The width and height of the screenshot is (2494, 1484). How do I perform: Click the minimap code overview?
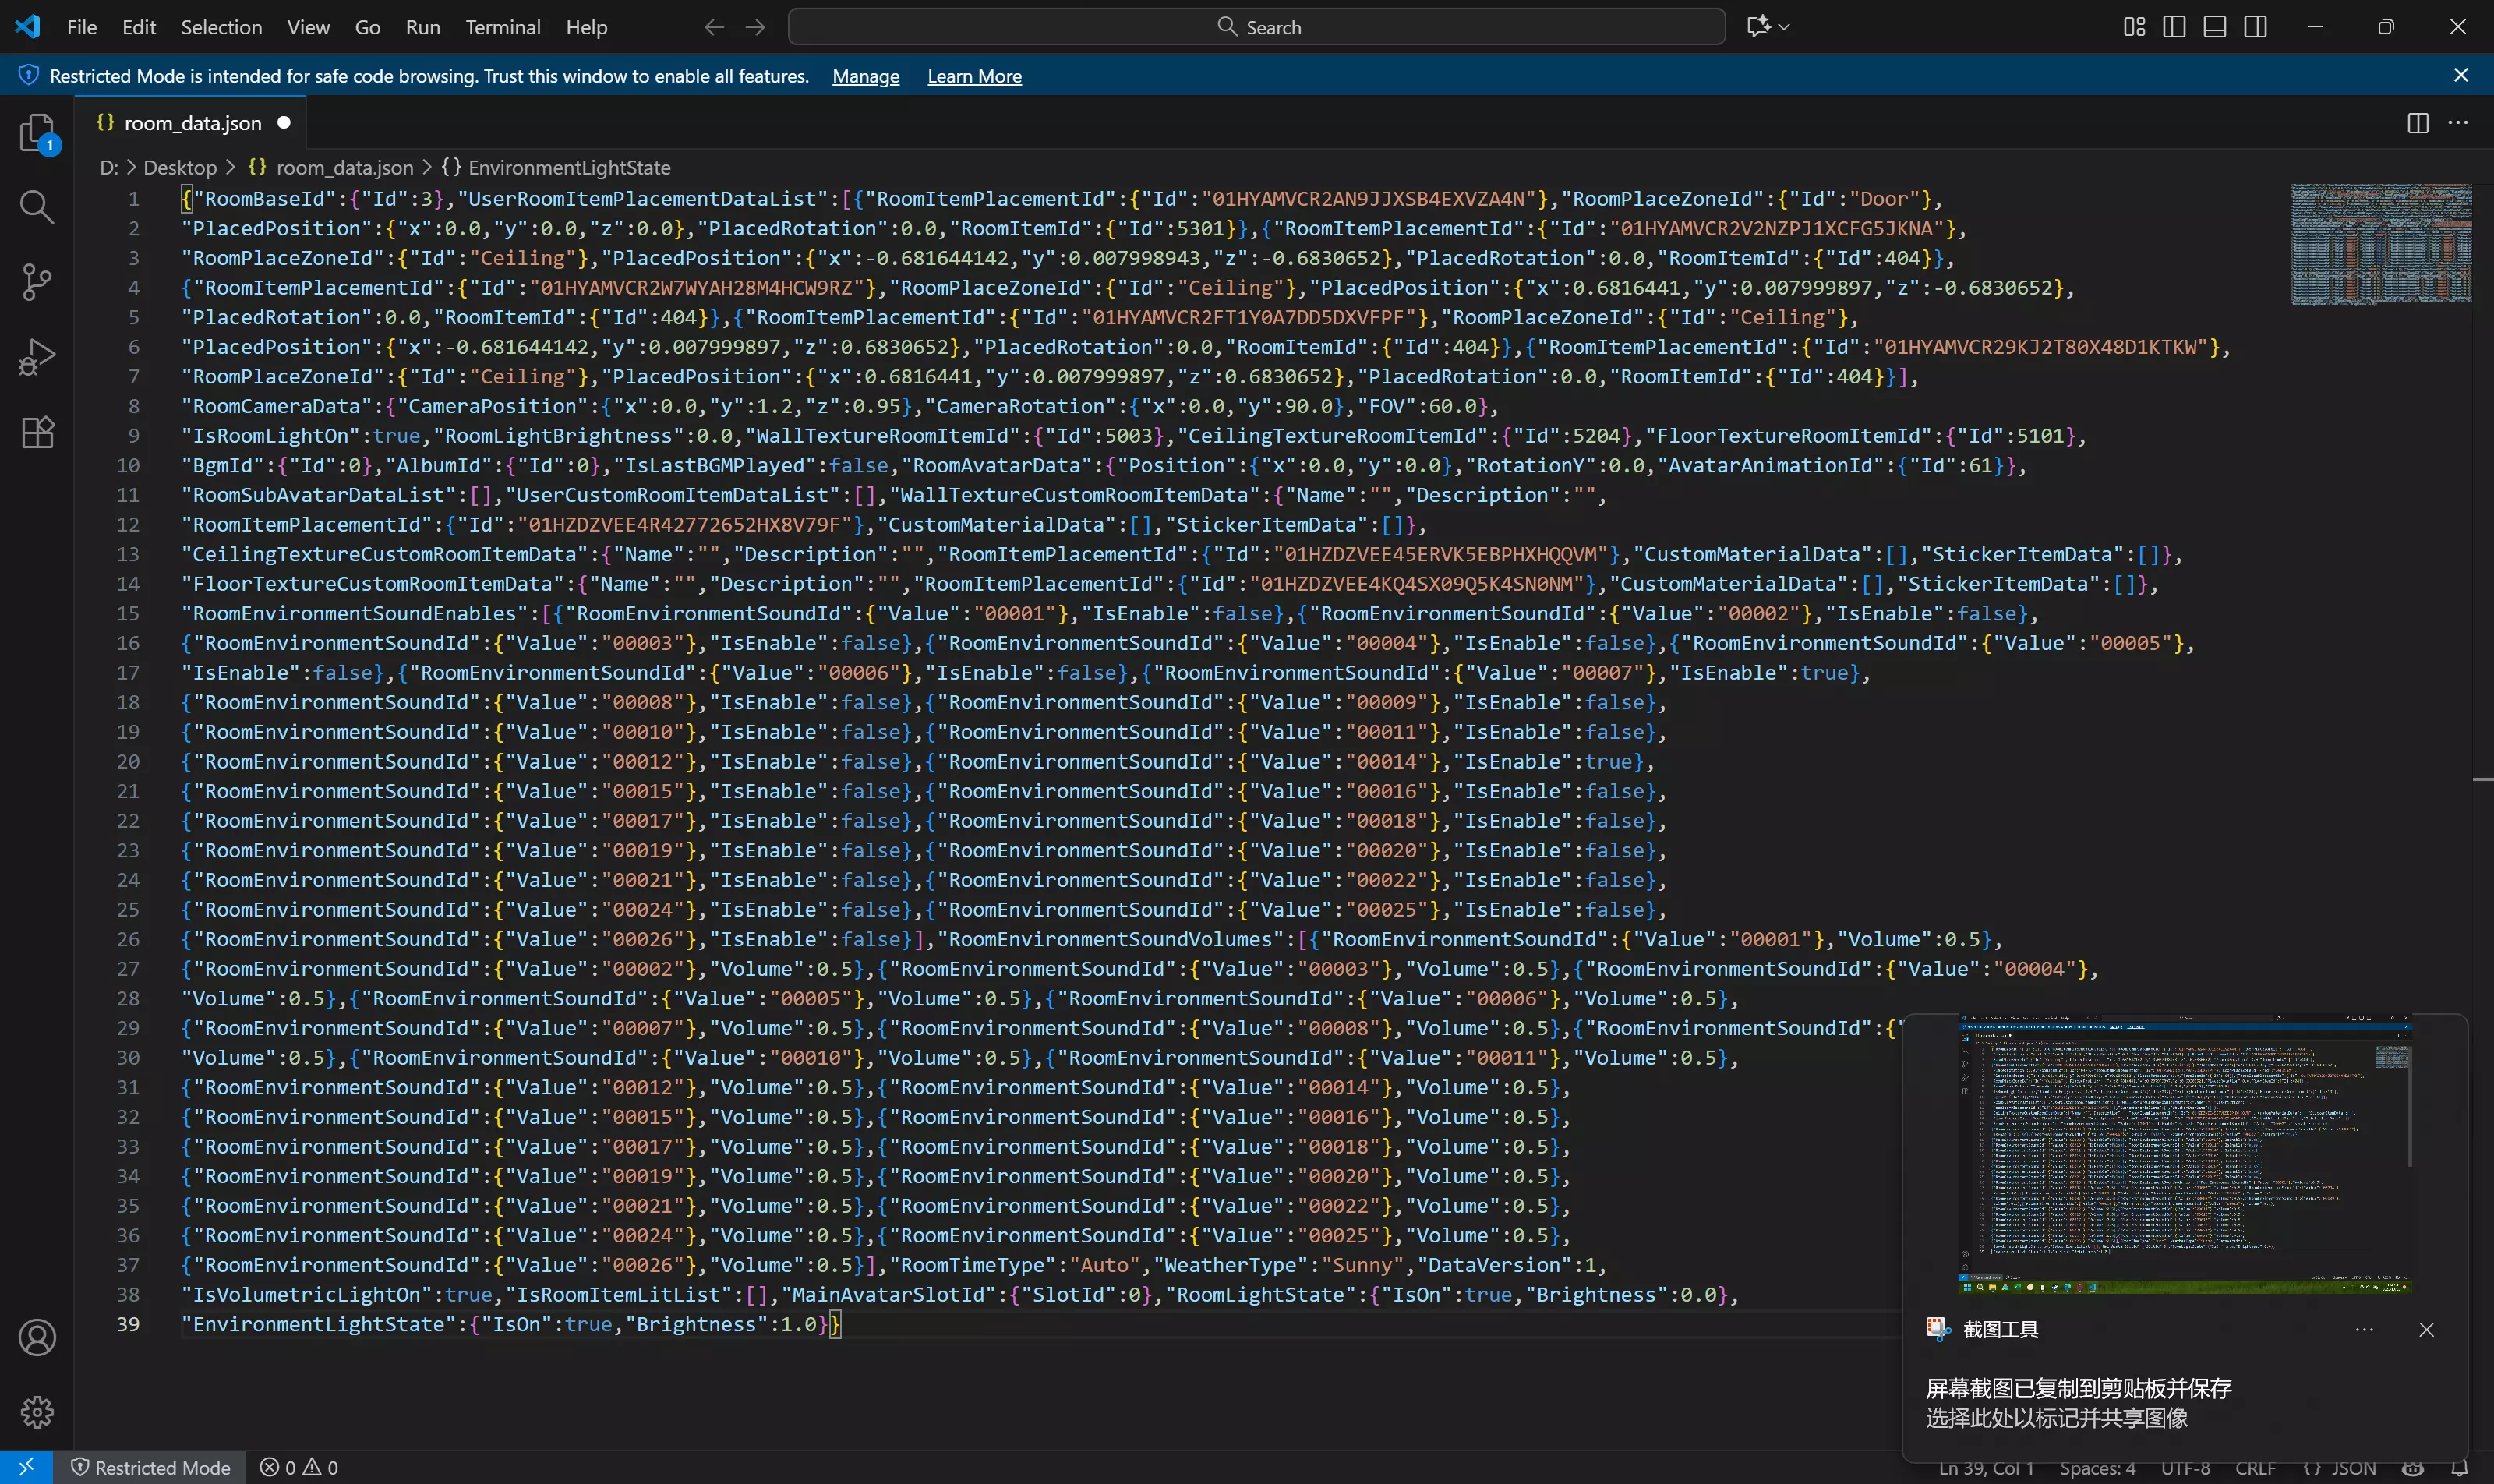coord(2380,244)
